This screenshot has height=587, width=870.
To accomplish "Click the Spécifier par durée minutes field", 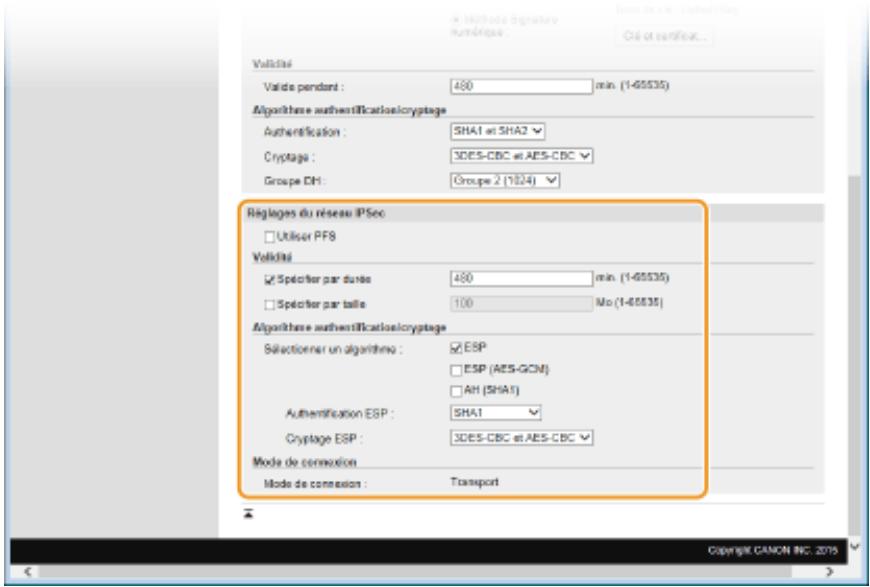I will coord(522,278).
